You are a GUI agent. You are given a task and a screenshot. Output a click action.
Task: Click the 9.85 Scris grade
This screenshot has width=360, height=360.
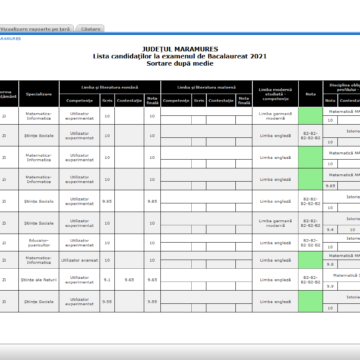(107, 201)
